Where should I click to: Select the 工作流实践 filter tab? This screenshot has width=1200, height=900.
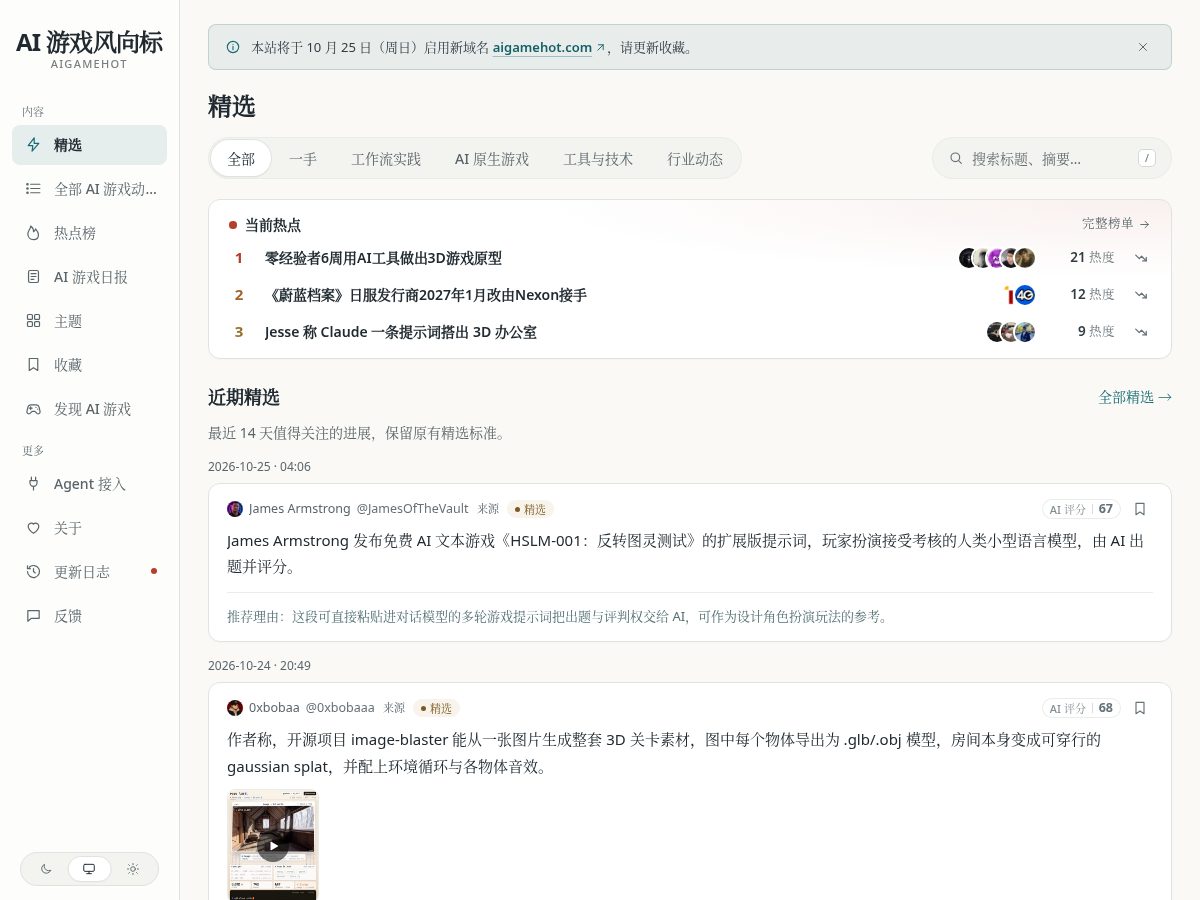386,158
